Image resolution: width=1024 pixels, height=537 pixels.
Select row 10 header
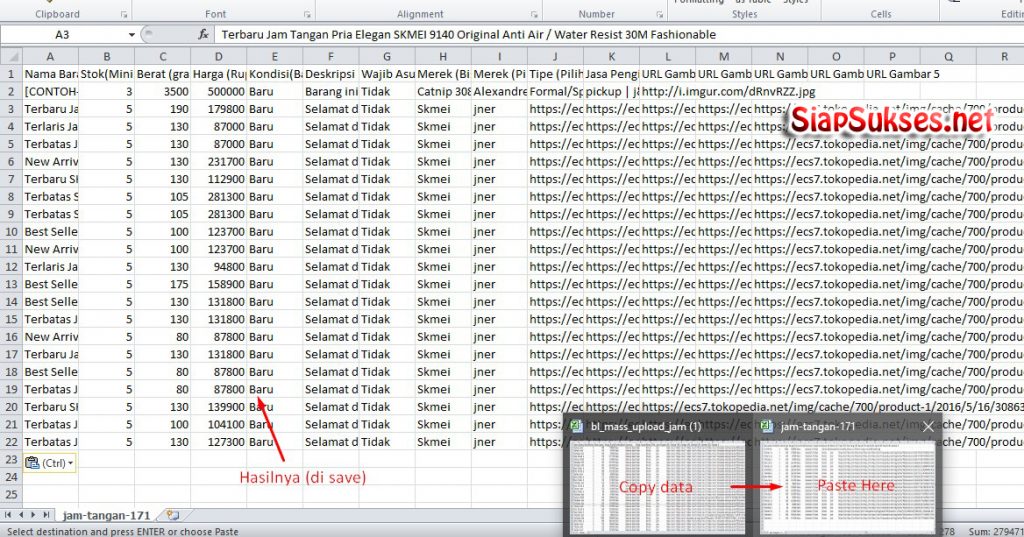11,232
